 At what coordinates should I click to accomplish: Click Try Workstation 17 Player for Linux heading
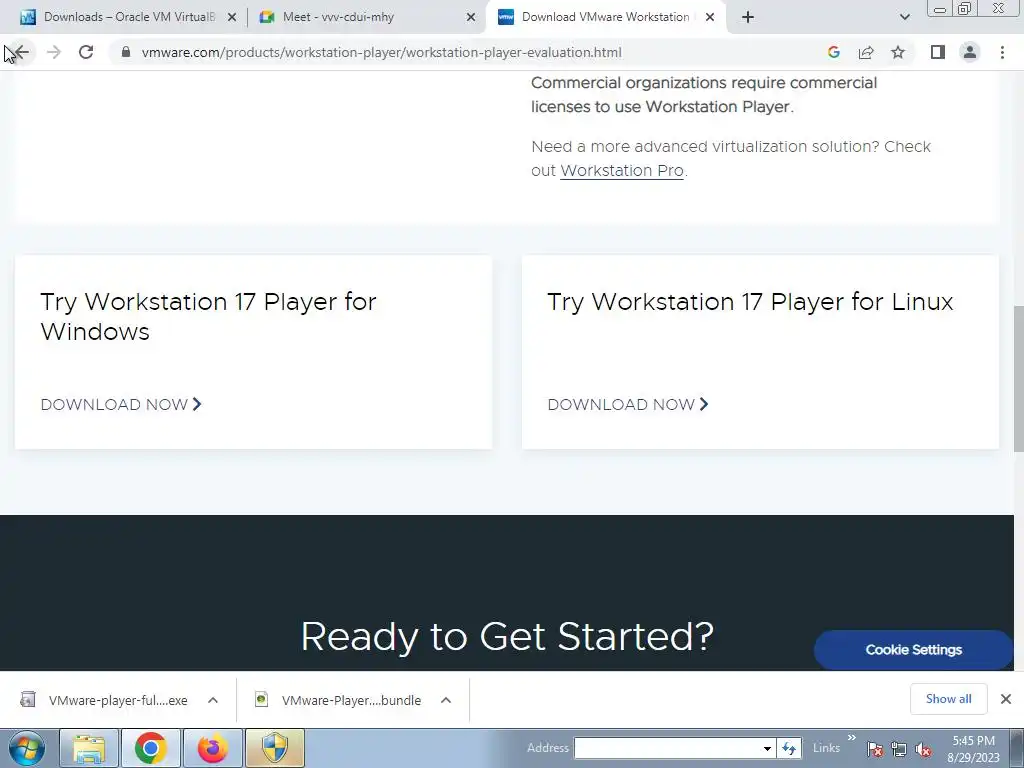pos(750,302)
